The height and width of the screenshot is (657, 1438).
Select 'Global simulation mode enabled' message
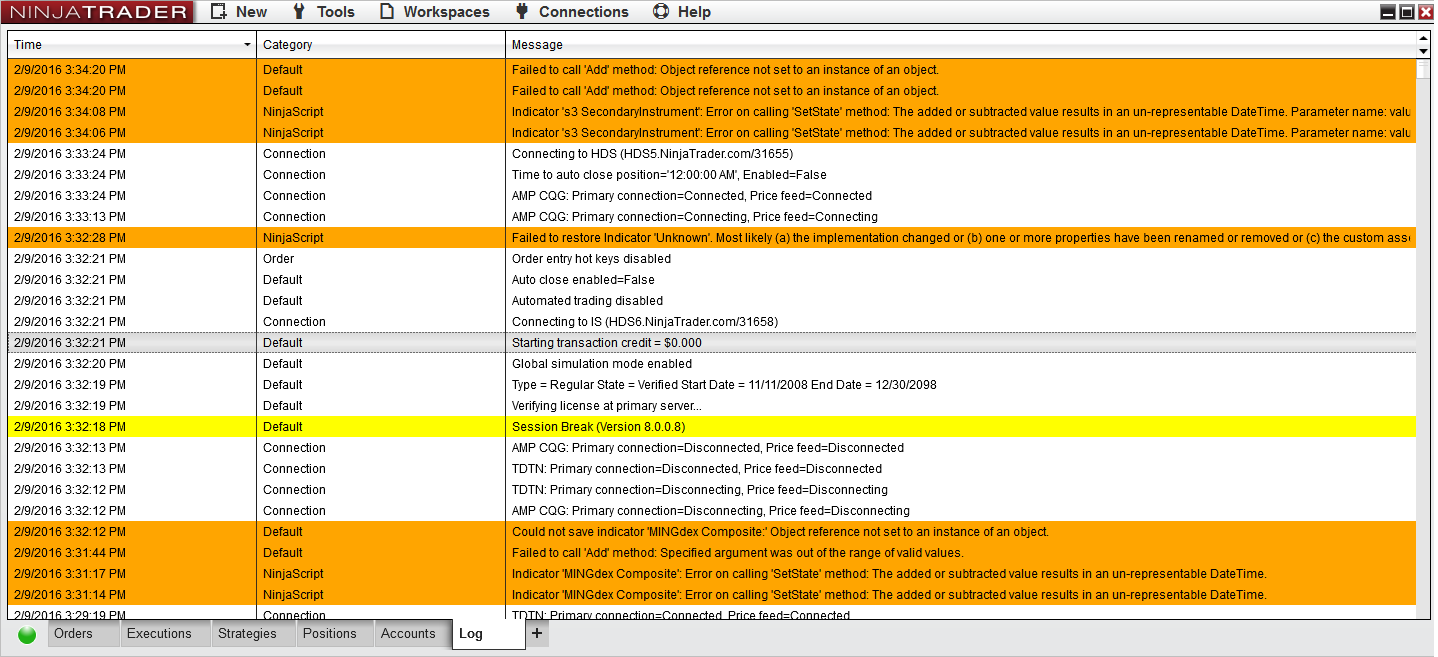point(602,364)
